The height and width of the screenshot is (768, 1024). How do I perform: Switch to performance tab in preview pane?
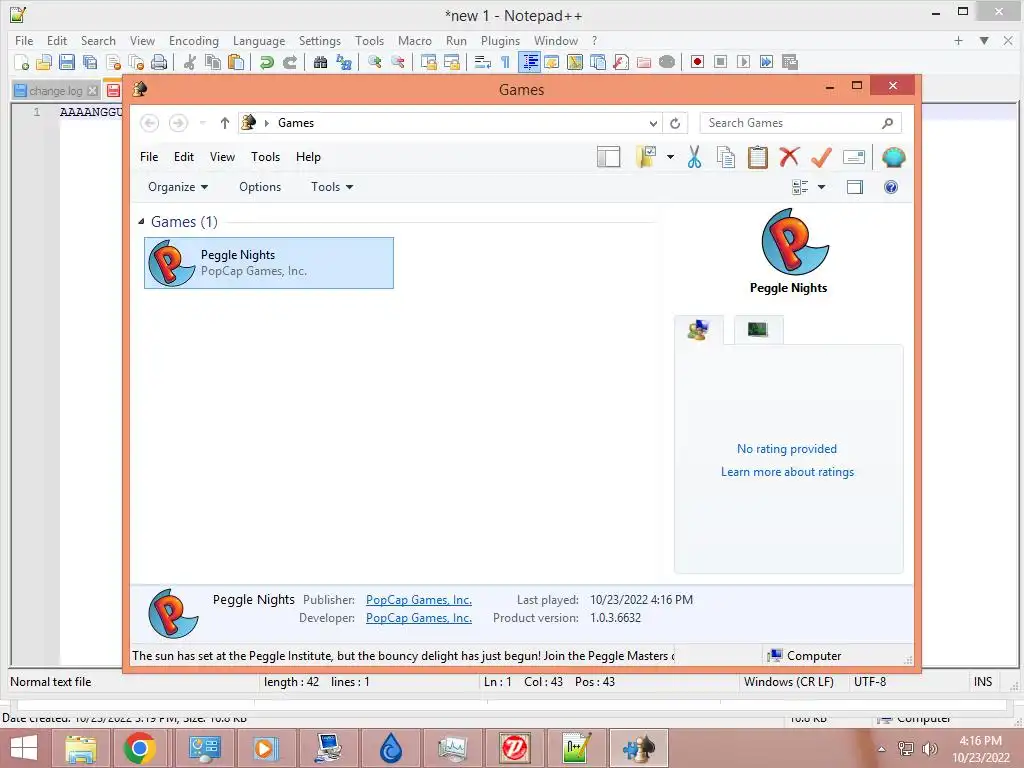758,330
